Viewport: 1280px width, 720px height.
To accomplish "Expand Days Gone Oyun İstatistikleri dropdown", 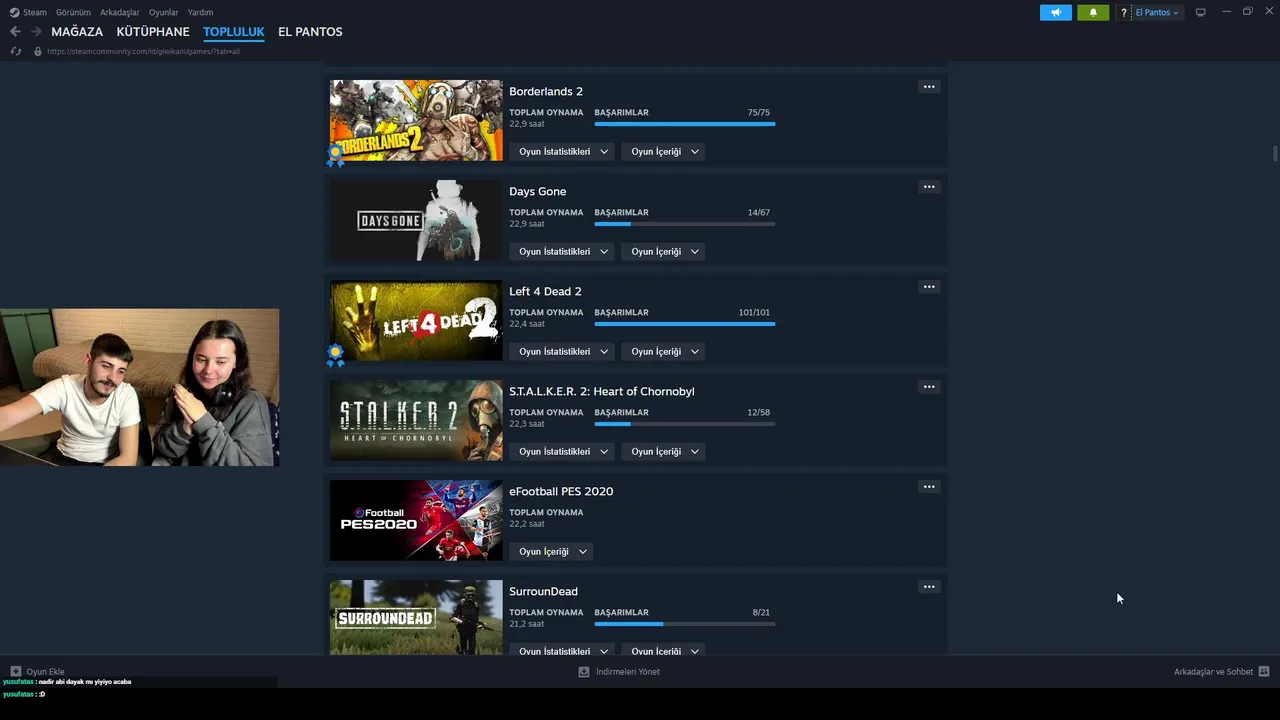I will [x=563, y=251].
